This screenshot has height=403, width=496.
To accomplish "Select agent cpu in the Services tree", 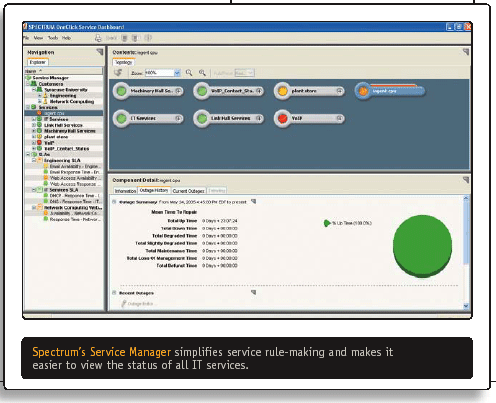I will (x=54, y=113).
